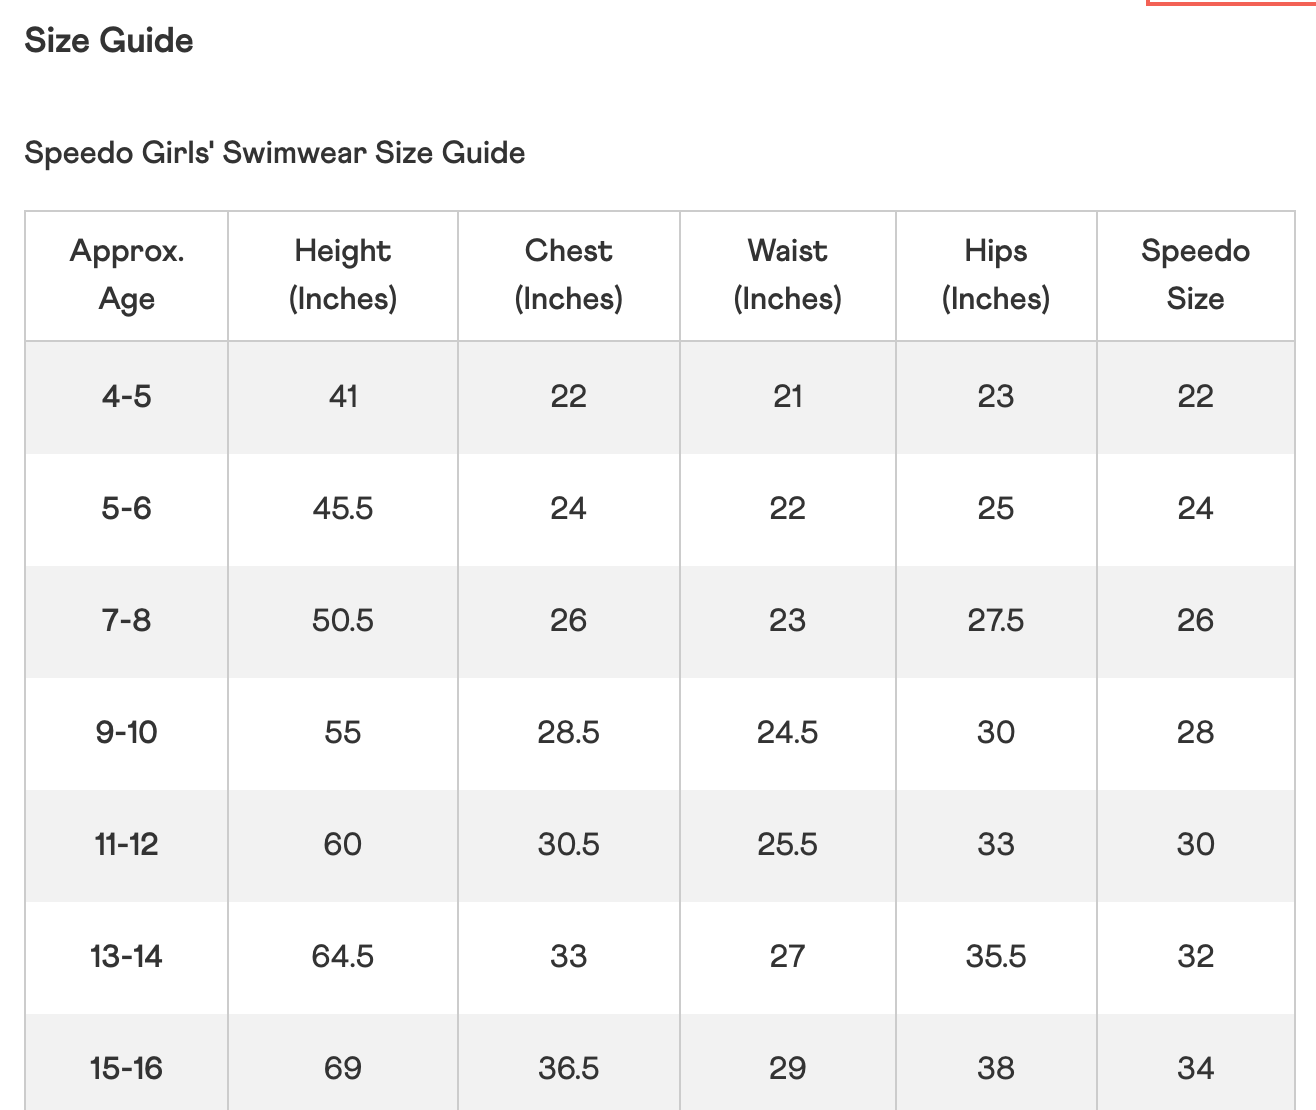
Task: Click the 27.5 hips cell
Action: (996, 621)
